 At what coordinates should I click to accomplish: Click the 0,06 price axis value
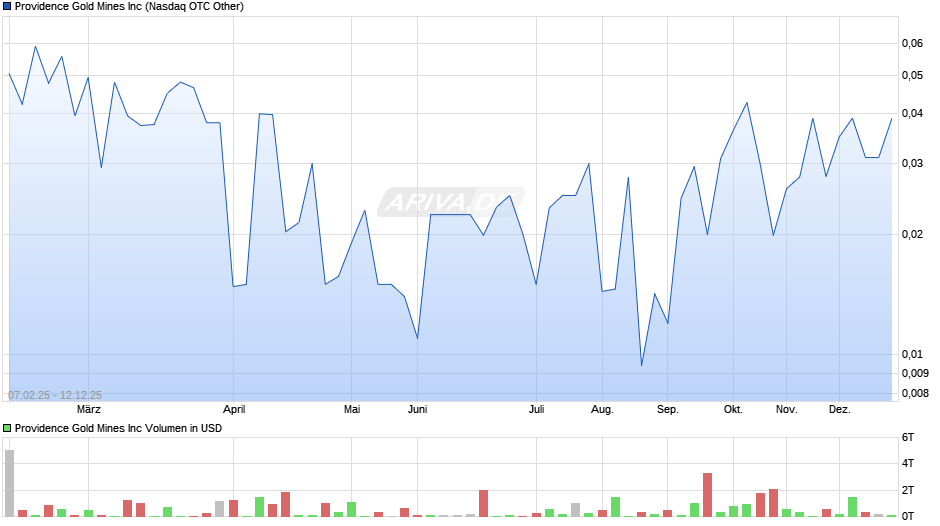click(x=912, y=43)
